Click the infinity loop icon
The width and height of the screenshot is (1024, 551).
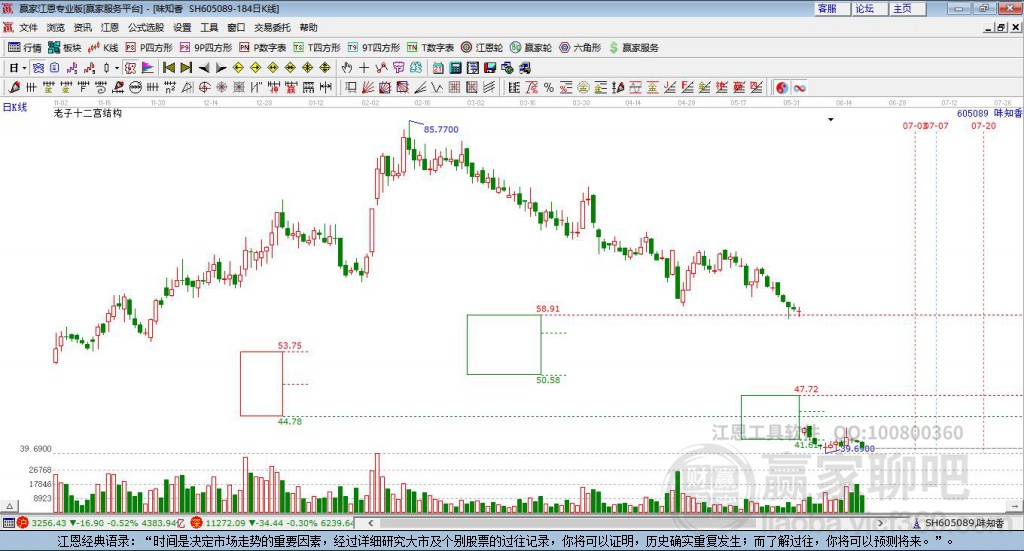(799, 87)
